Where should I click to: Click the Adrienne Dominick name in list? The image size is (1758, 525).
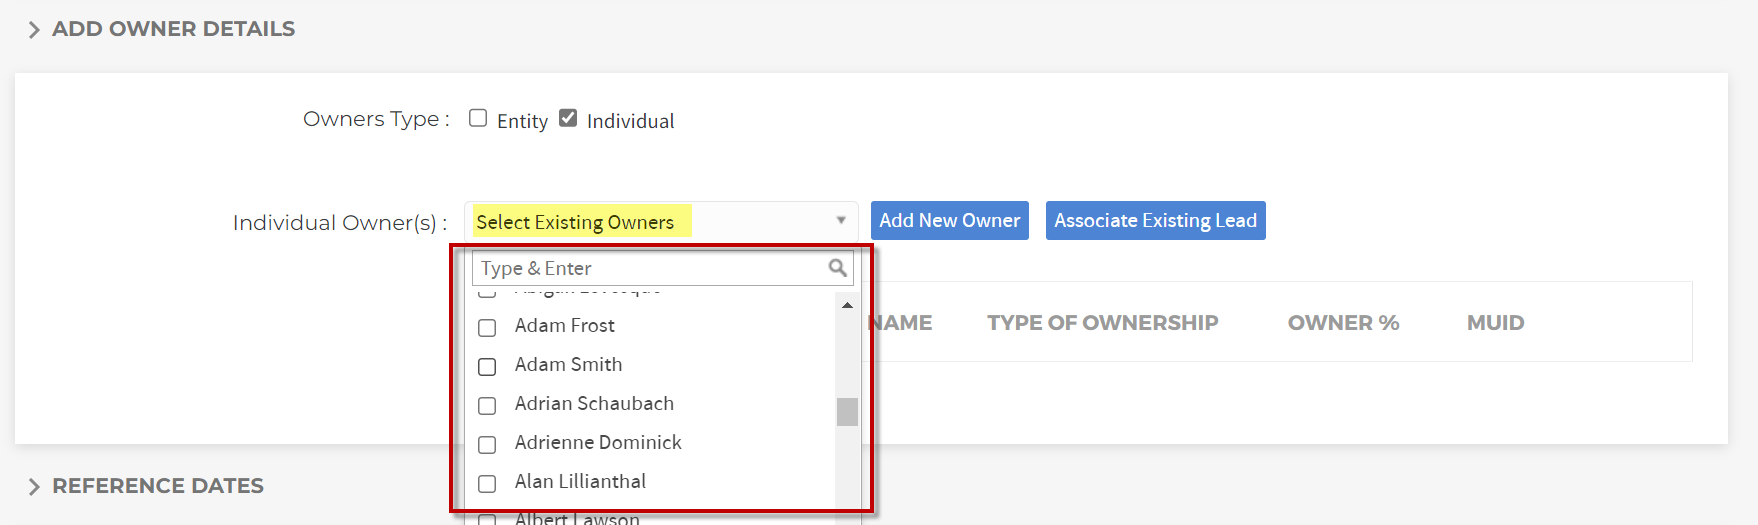pos(598,443)
